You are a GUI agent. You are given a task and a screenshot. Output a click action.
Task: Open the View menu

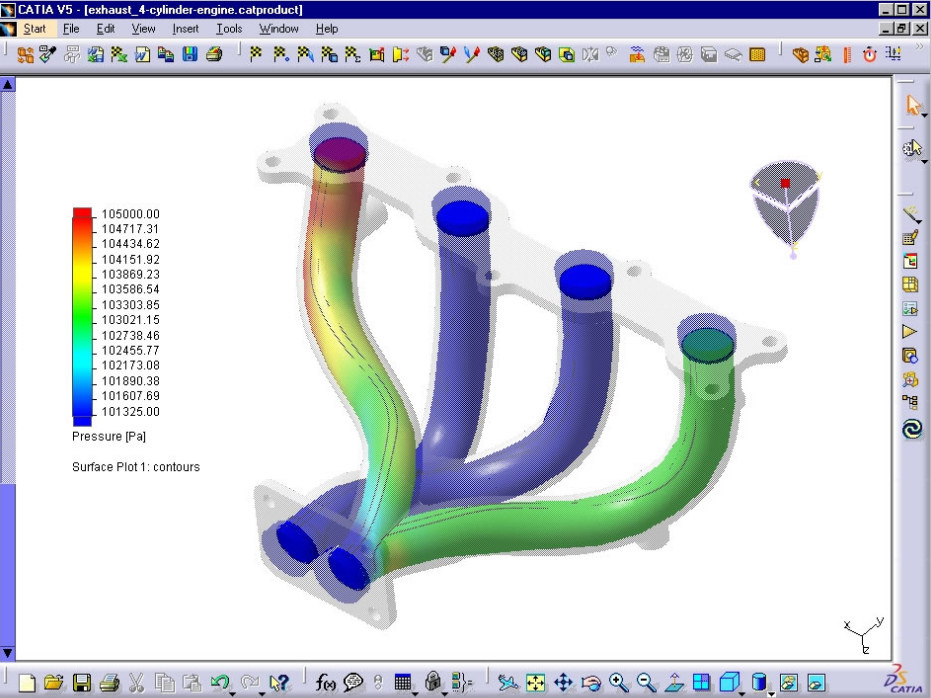click(143, 28)
